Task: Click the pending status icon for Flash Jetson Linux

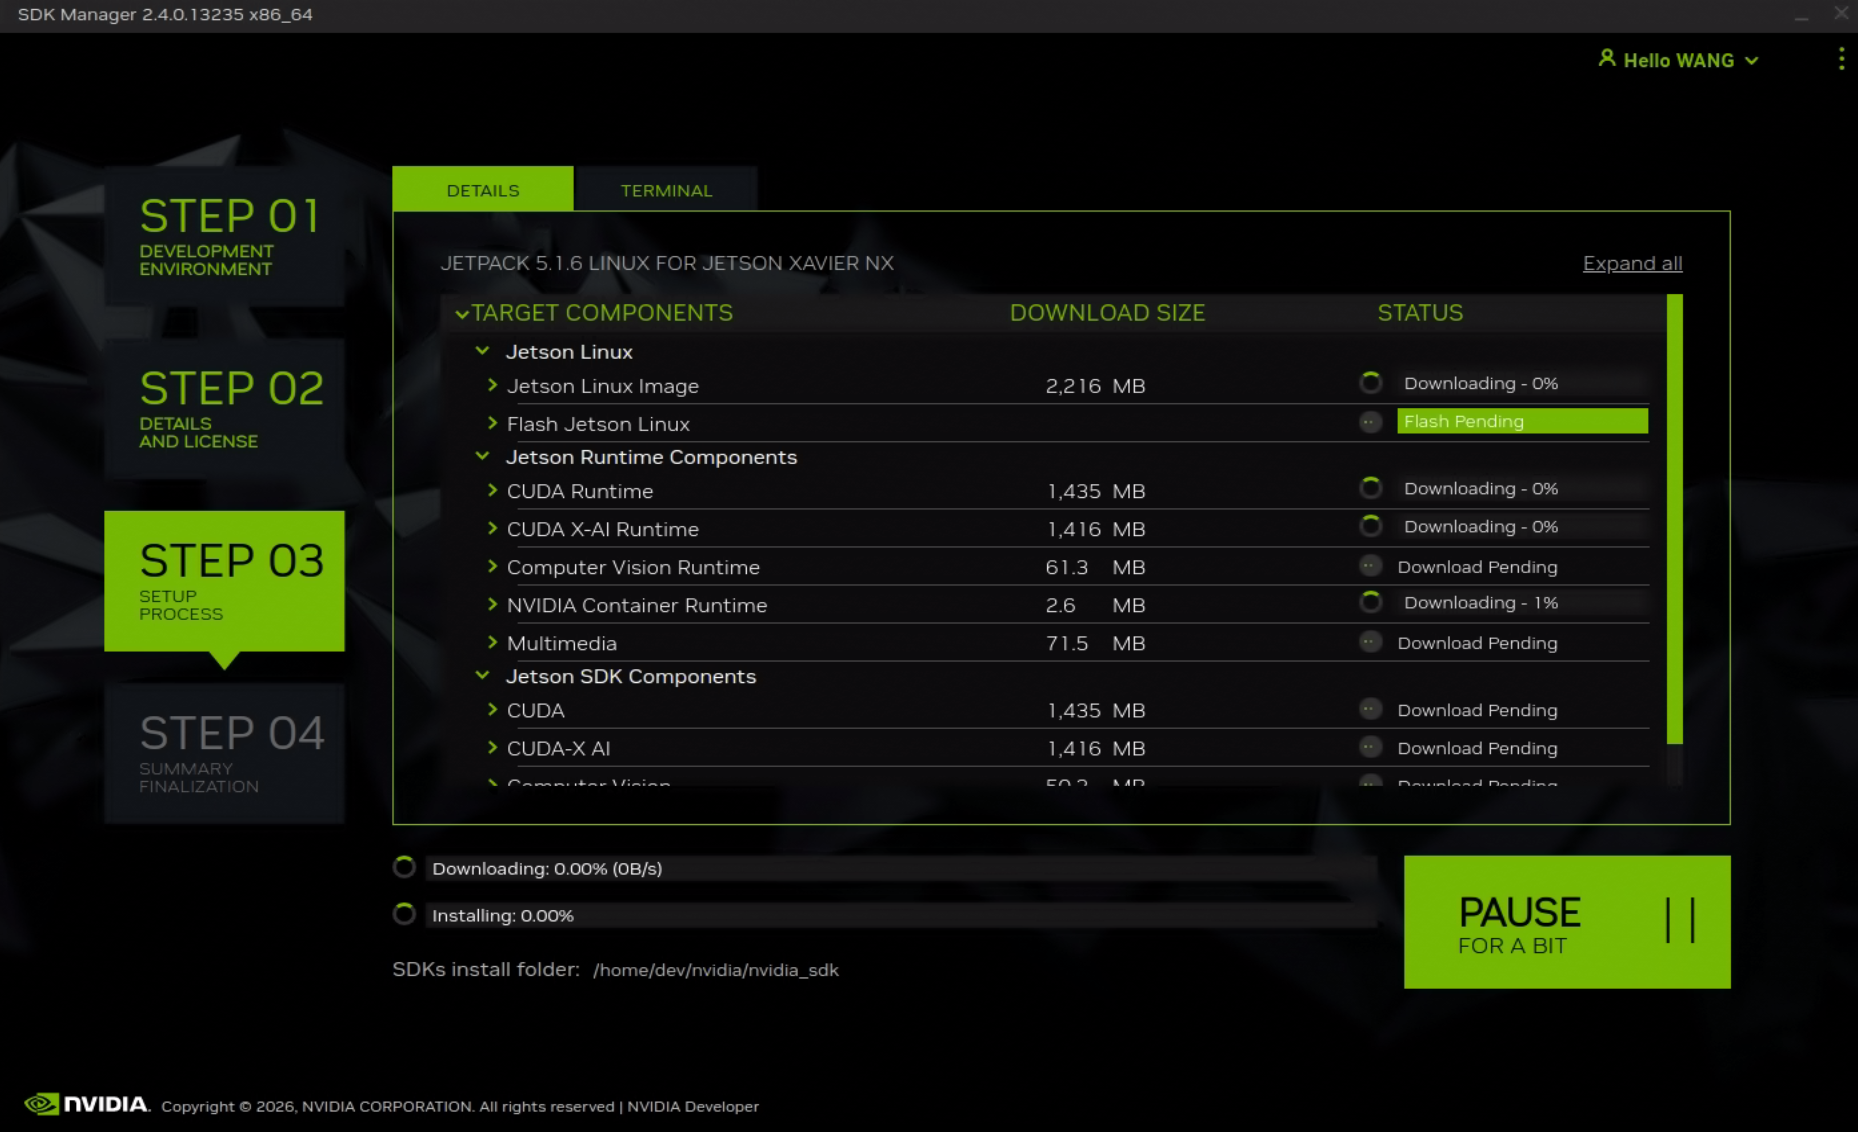Action: 1371,422
